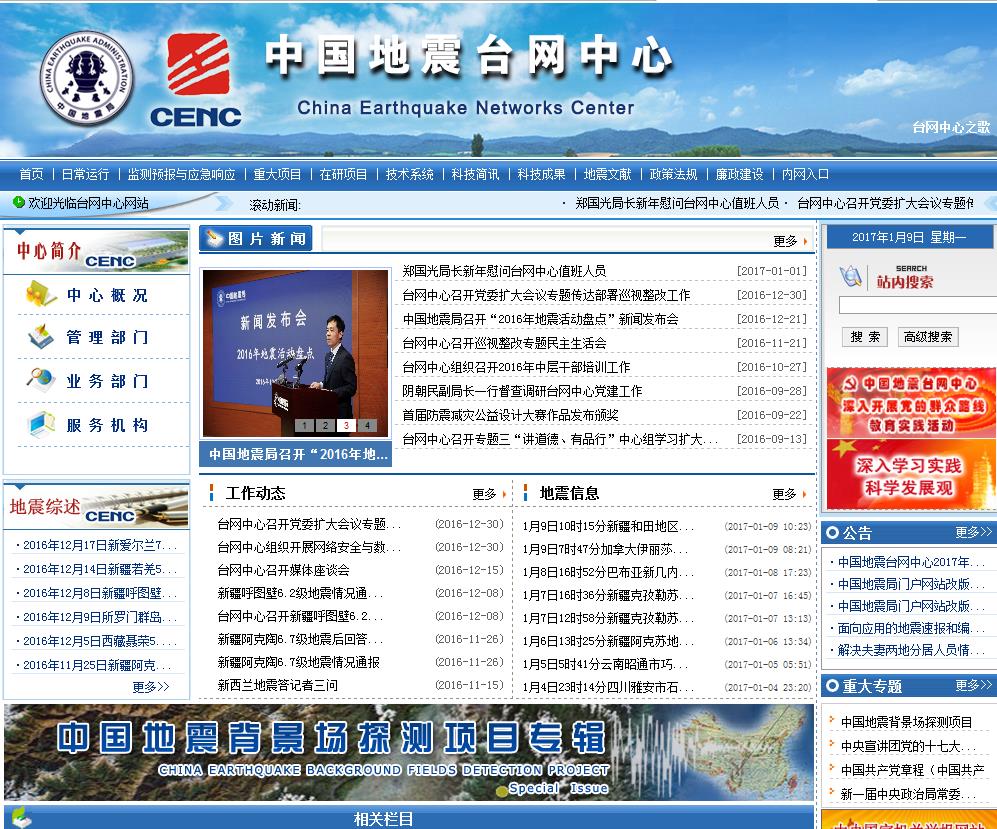997x829 pixels.
Task: Open 日常运行 menu item
Action: point(85,174)
